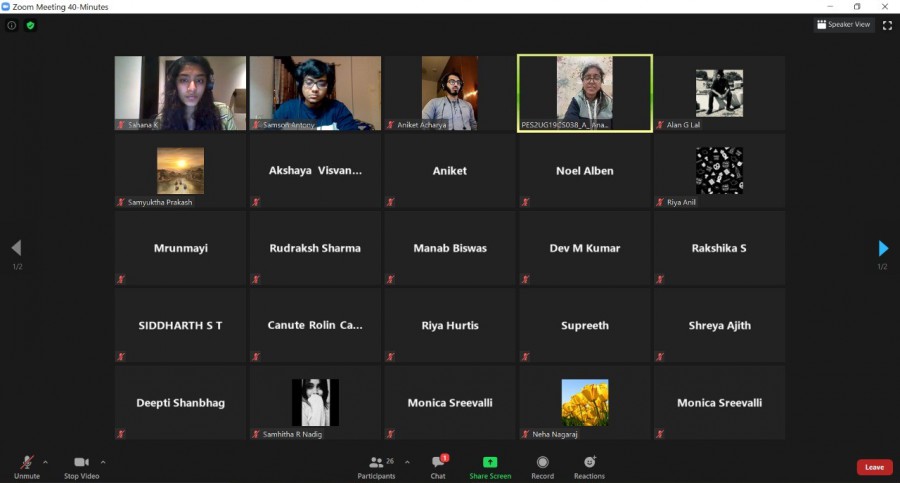Screen dimensions: 900x483
Task: Go to previous gallery page with the left arrow
Action: coord(16,248)
